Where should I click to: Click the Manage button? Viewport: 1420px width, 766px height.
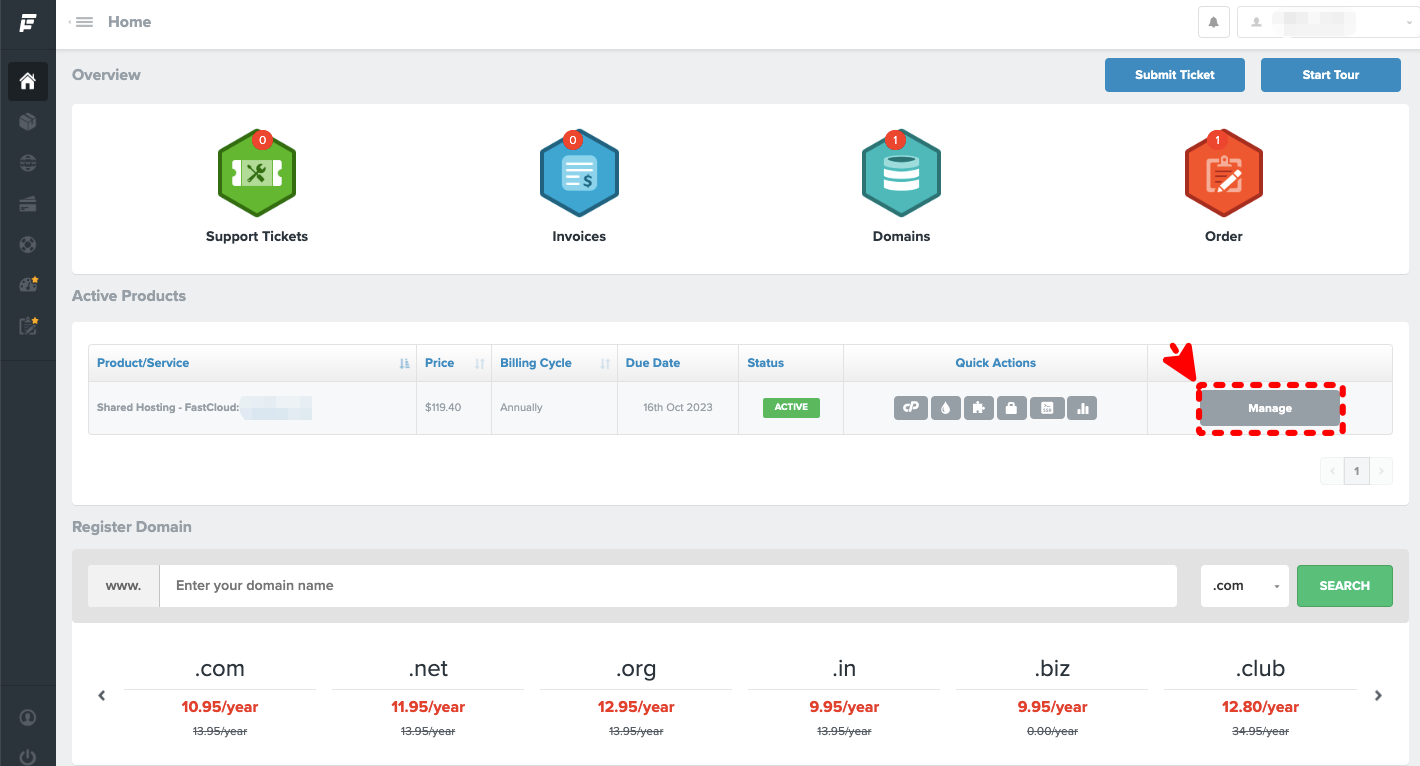[1270, 408]
